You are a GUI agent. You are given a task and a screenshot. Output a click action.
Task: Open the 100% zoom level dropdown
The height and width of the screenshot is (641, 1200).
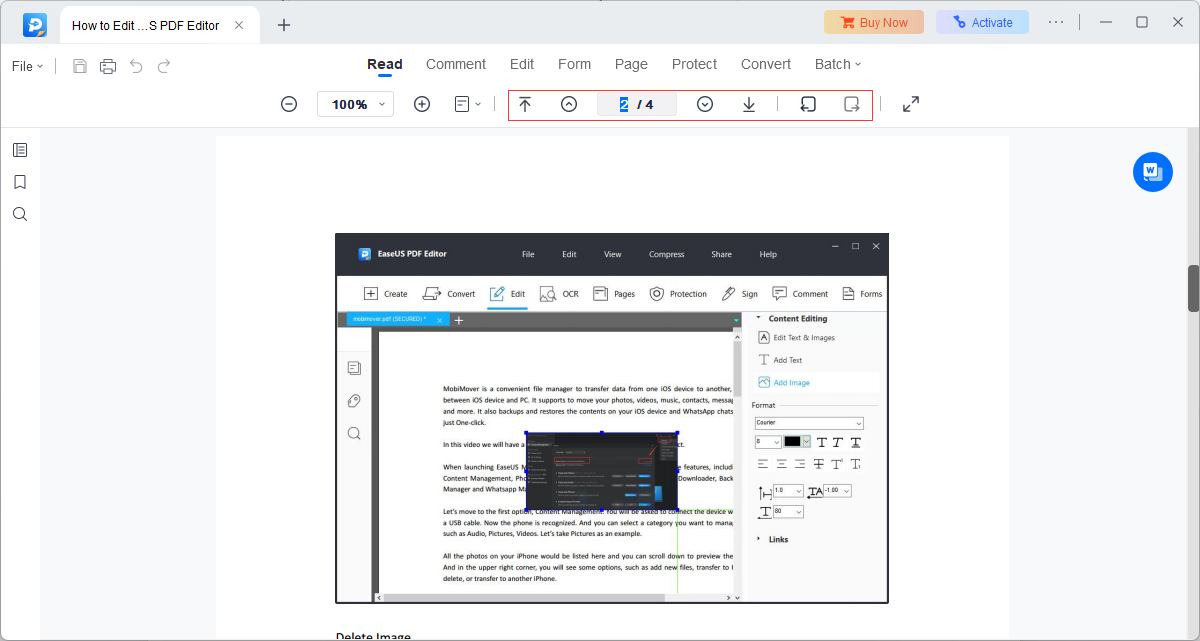pos(355,104)
